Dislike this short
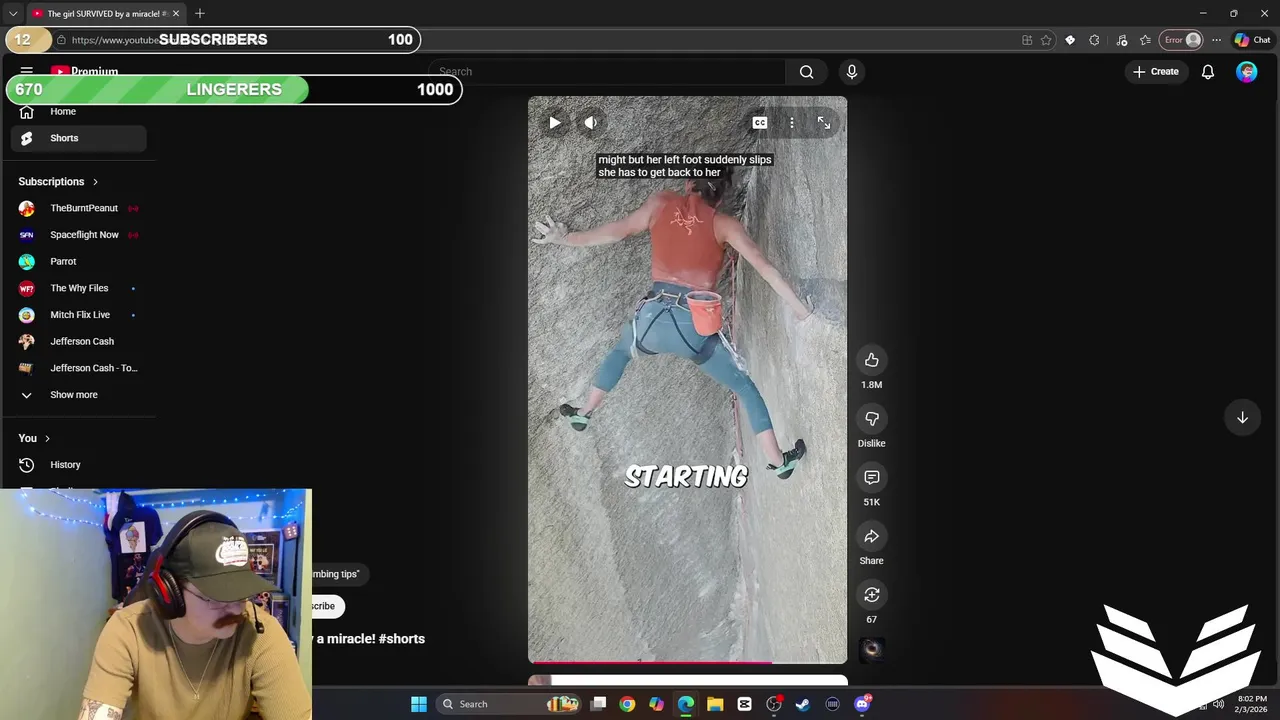Screen dimensions: 1280x720 point(872,419)
